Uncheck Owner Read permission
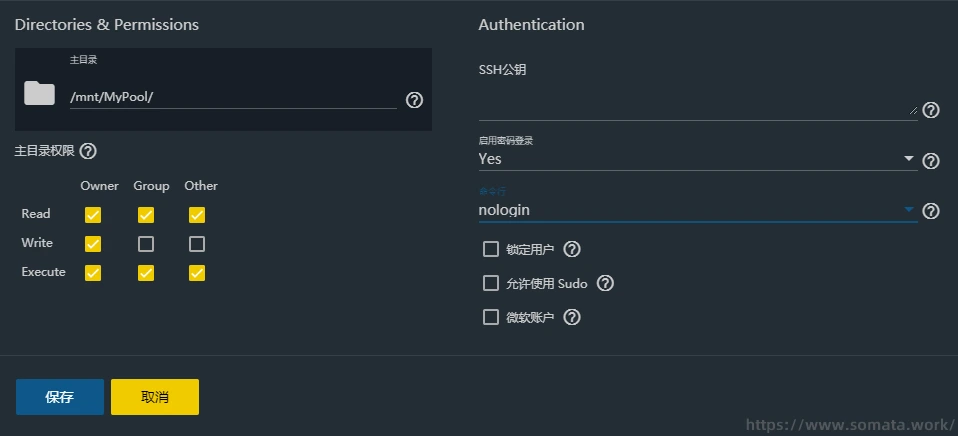Screen dimensions: 958x436 point(93,214)
